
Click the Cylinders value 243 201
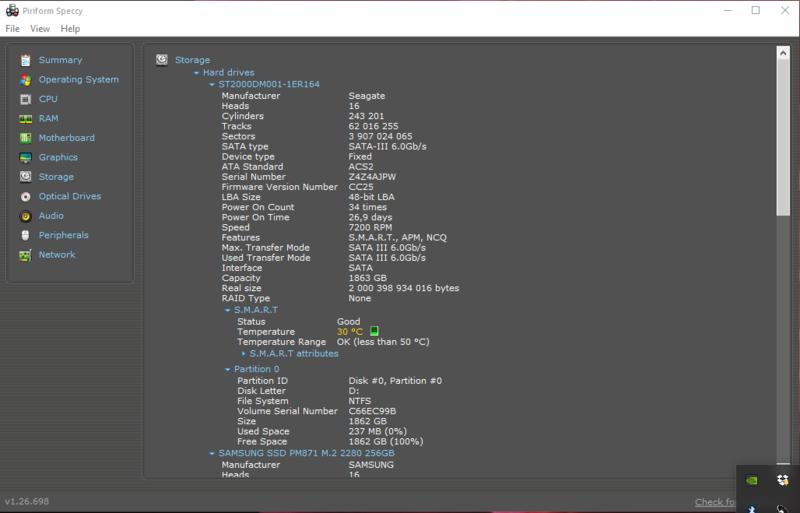[x=366, y=116]
